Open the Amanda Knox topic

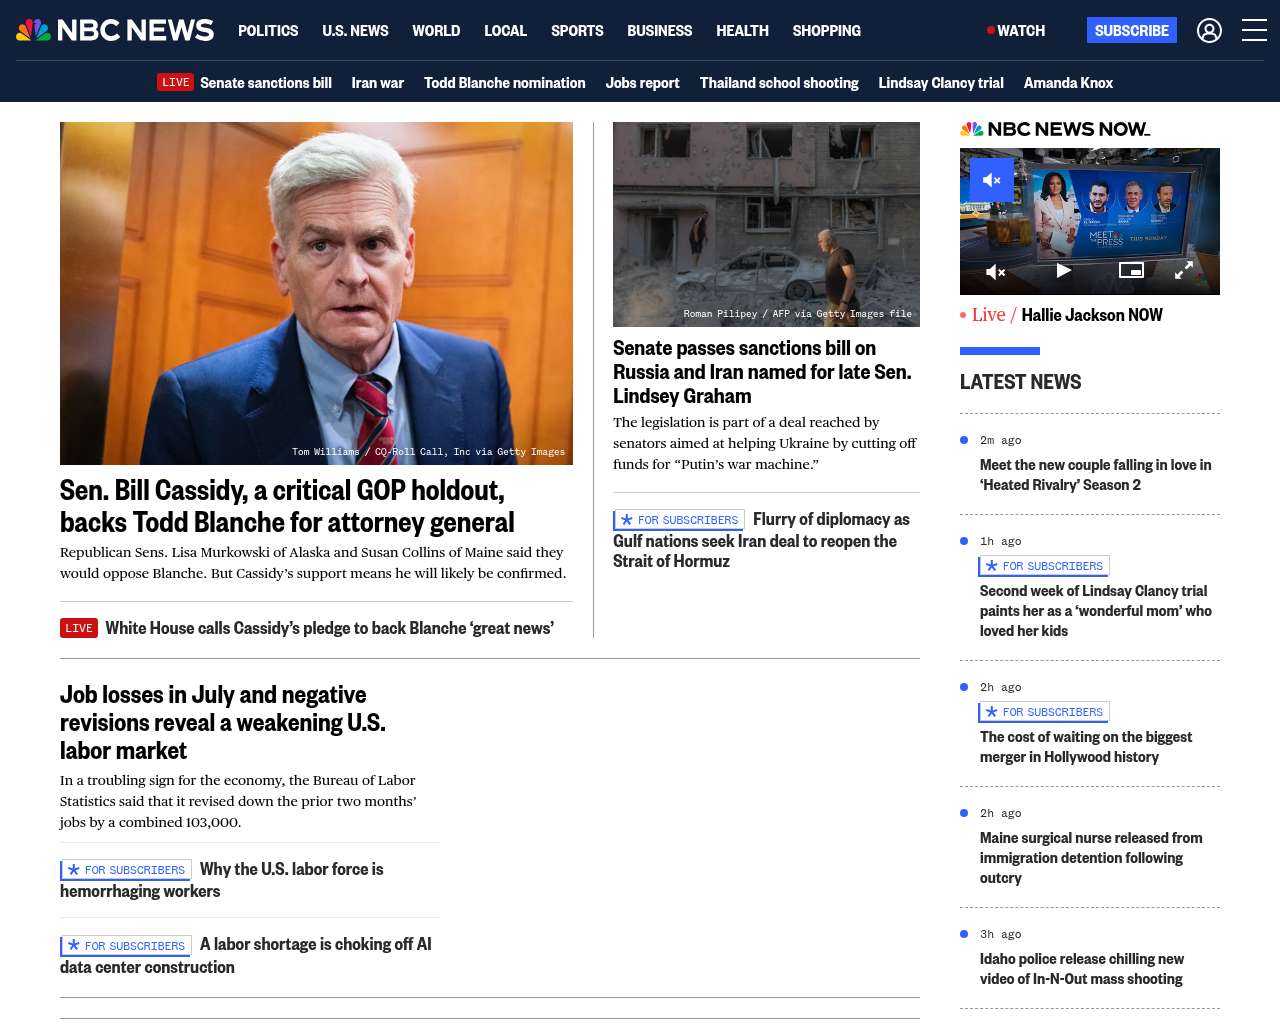1068,83
